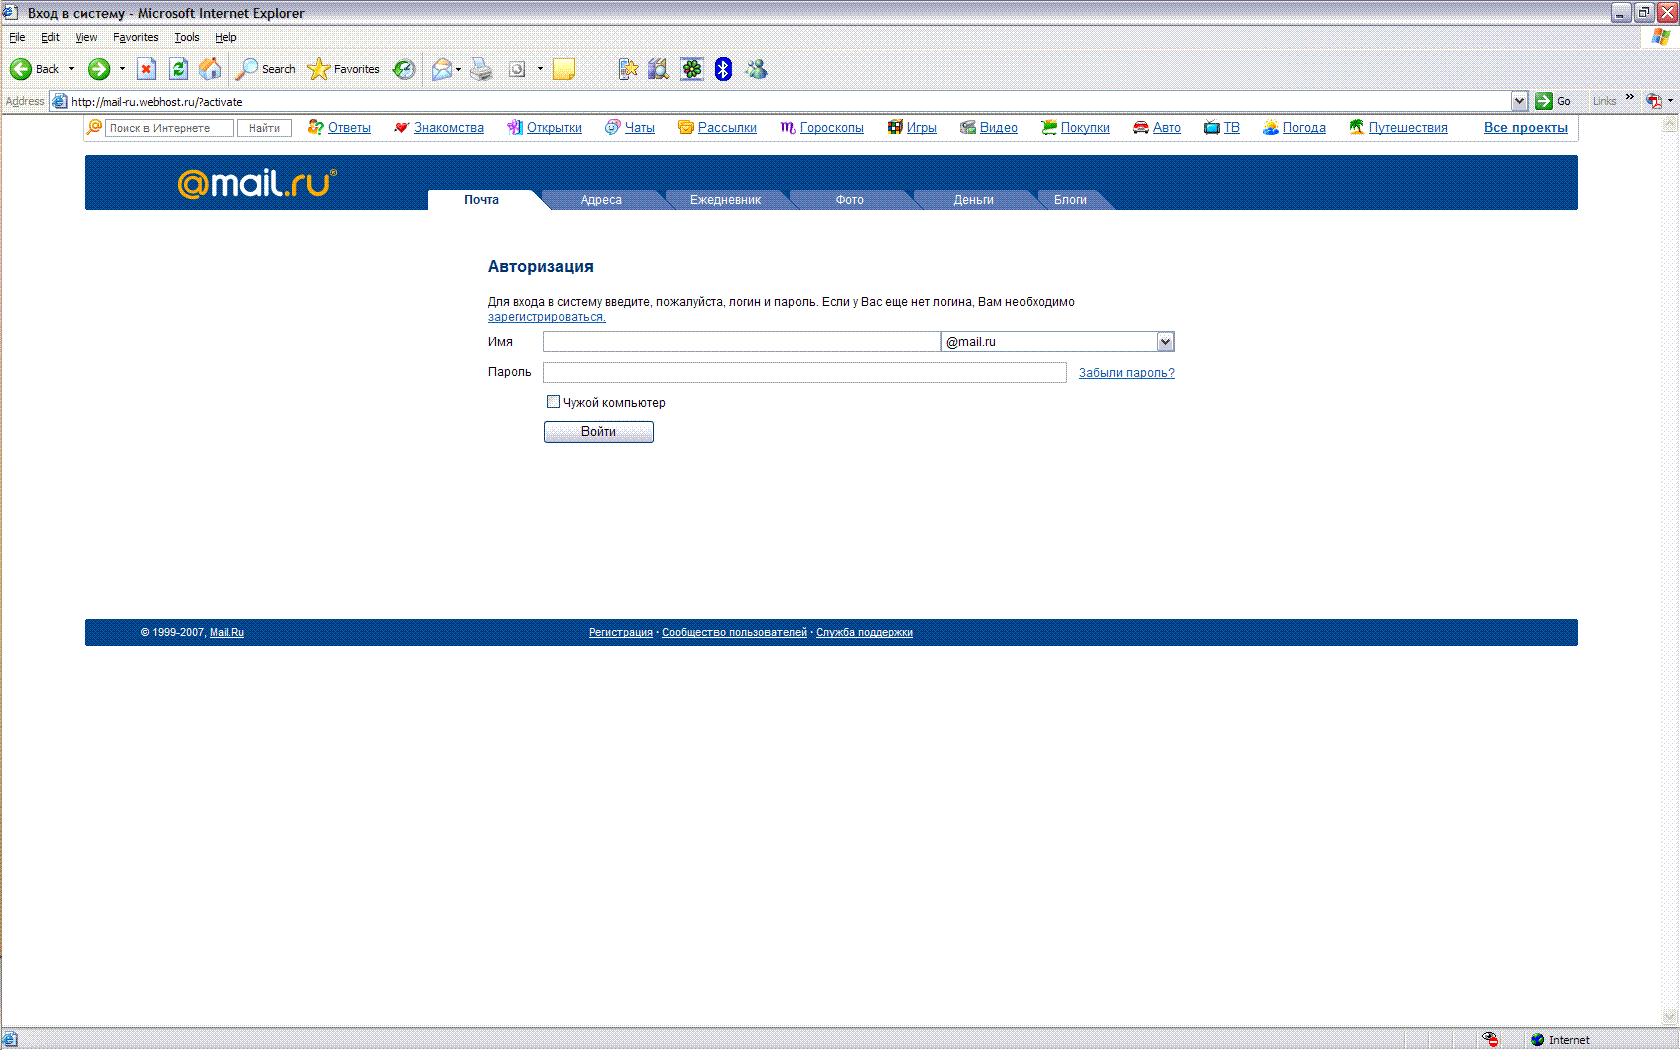Screen dimensions: 1680x1050
Task: Click the Bluetooth toolbar icon
Action: (724, 69)
